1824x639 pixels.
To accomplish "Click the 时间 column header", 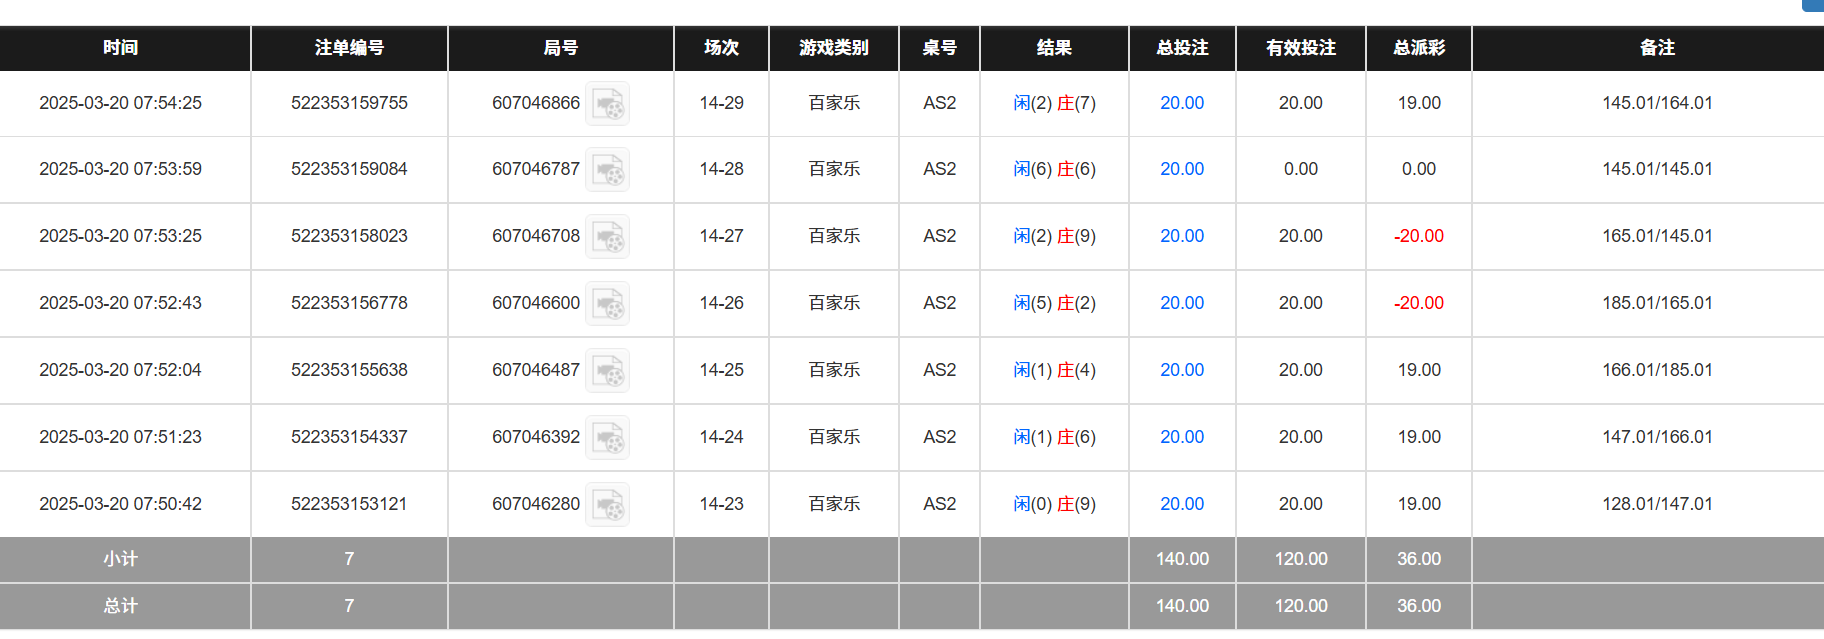I will [x=123, y=48].
